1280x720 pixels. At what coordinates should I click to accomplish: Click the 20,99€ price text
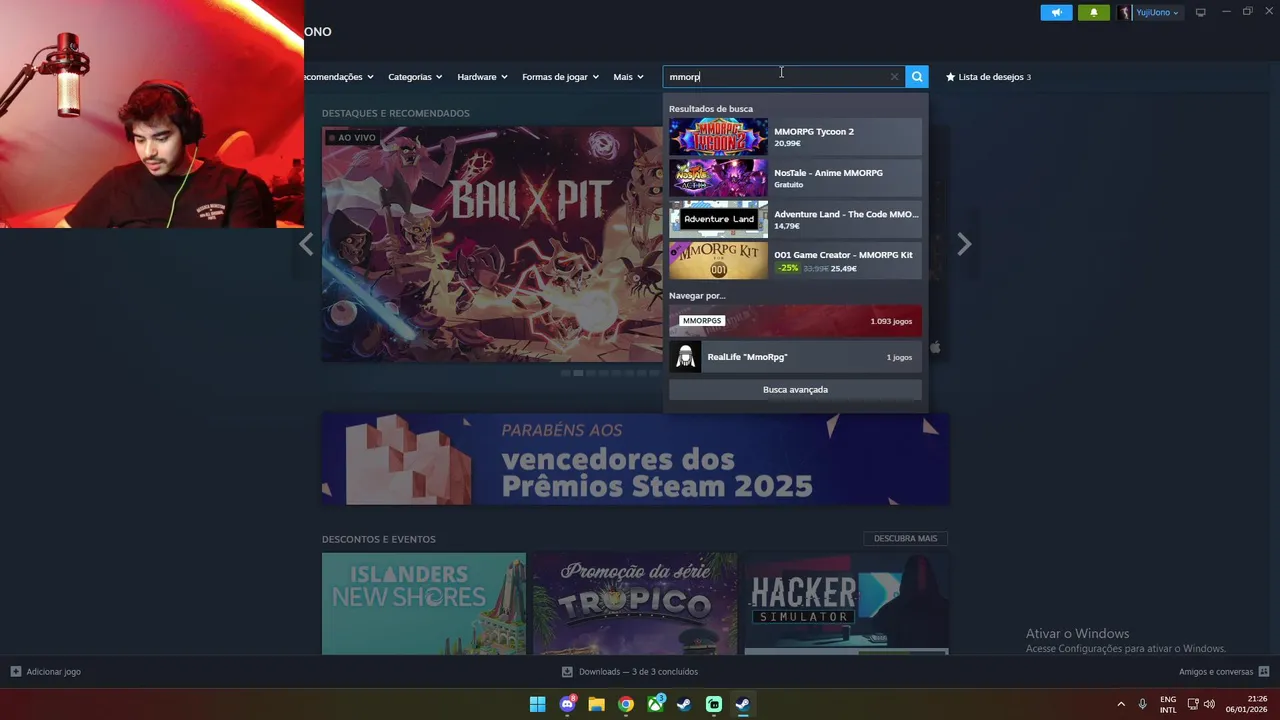[x=787, y=143]
